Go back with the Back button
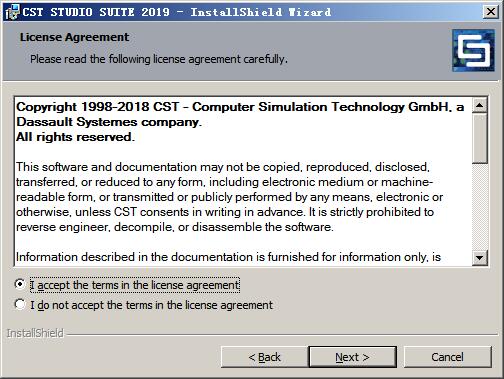The height and width of the screenshot is (379, 504). pyautogui.click(x=264, y=357)
